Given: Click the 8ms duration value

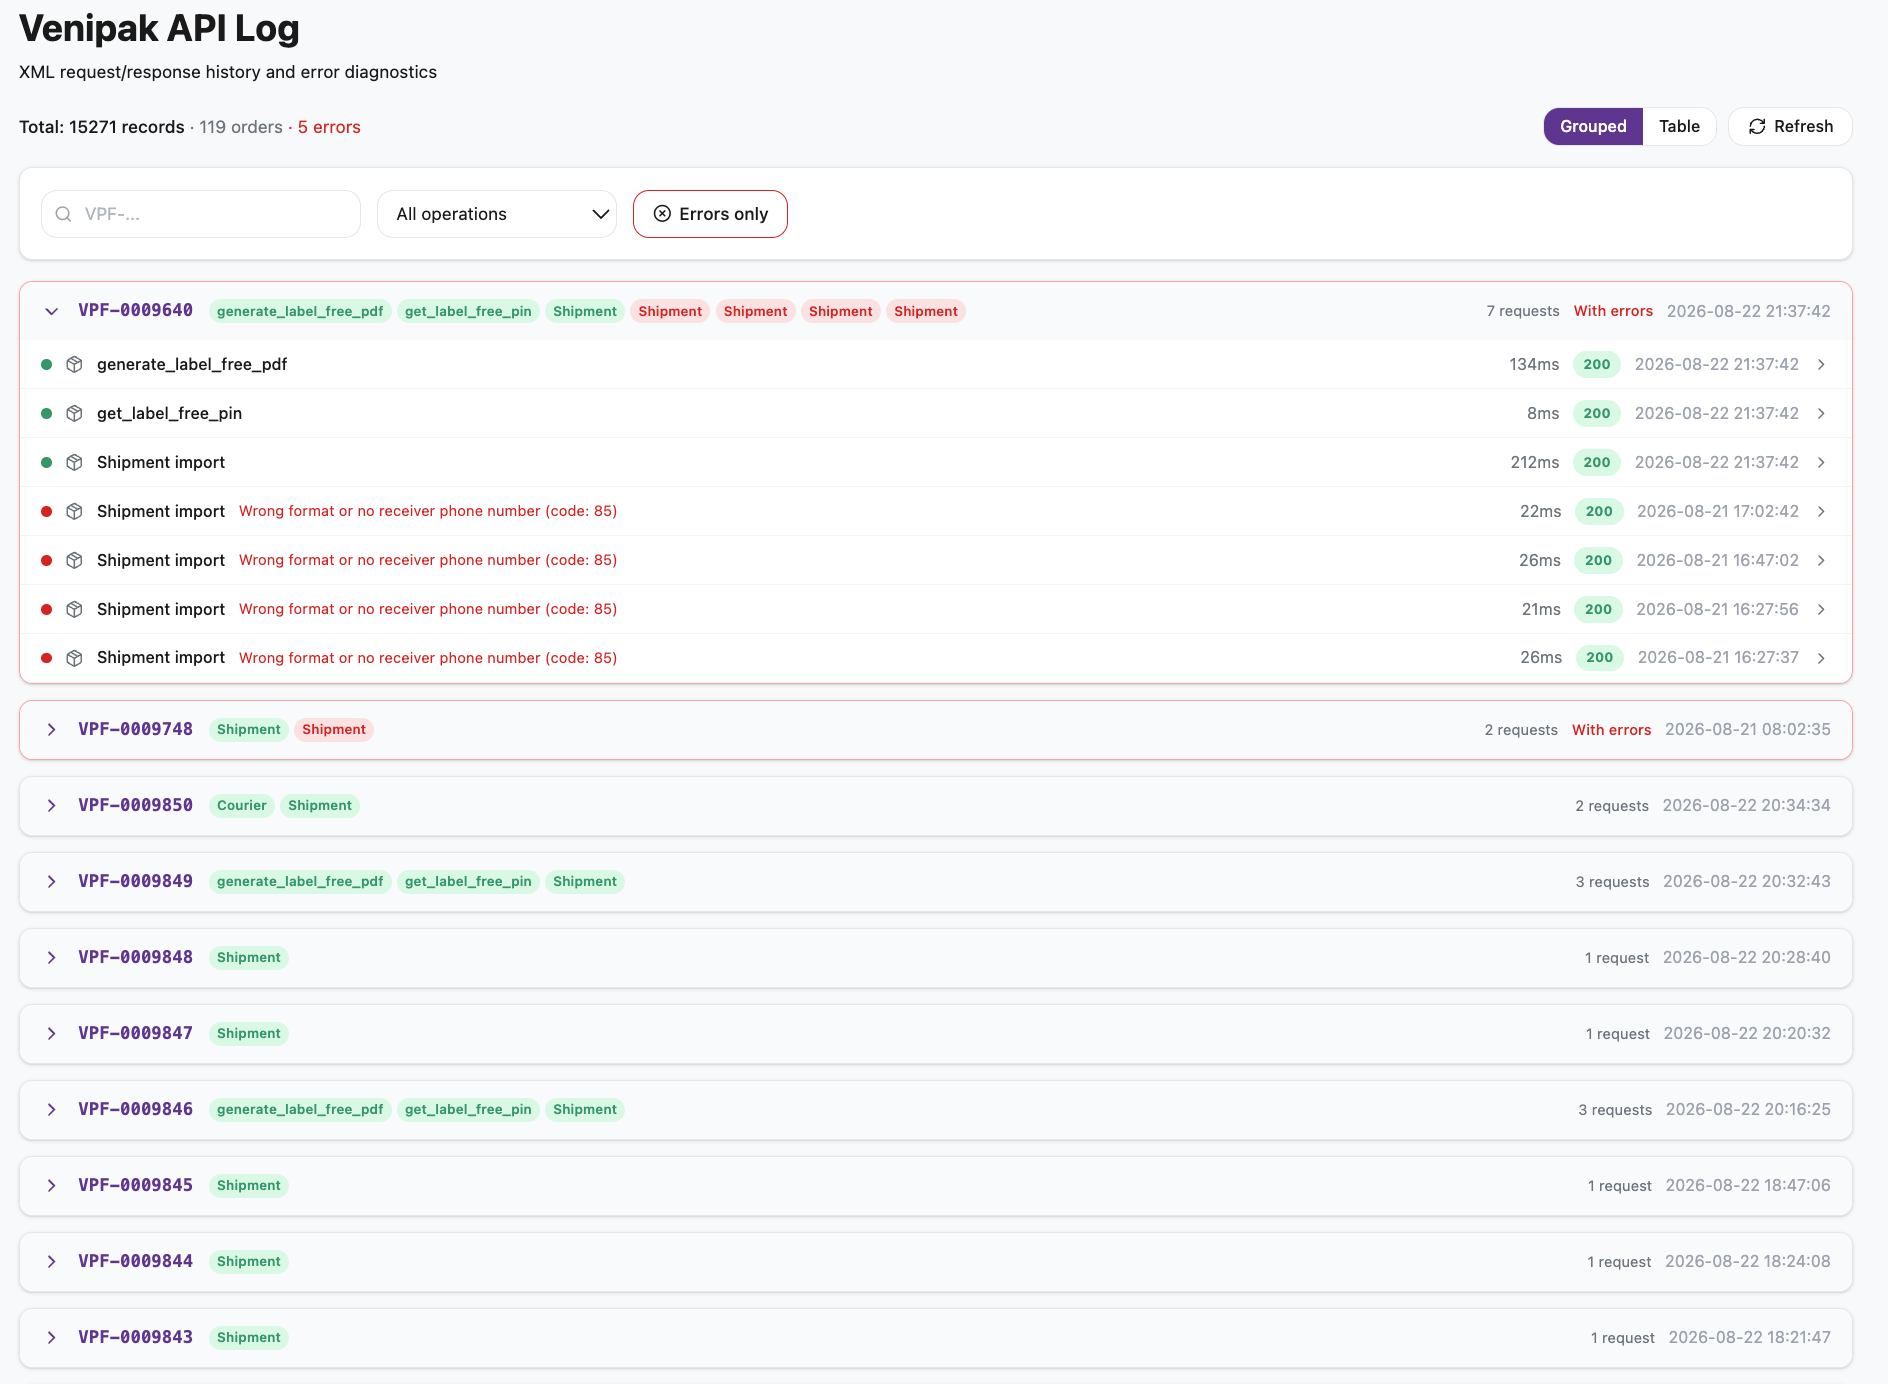Looking at the screenshot, I should [1543, 413].
